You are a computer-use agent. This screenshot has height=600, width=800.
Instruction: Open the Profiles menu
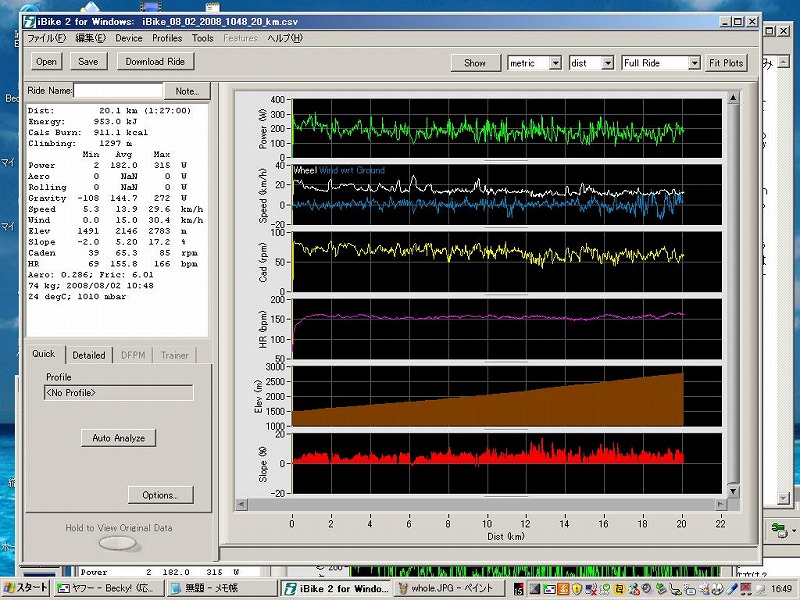click(x=167, y=38)
